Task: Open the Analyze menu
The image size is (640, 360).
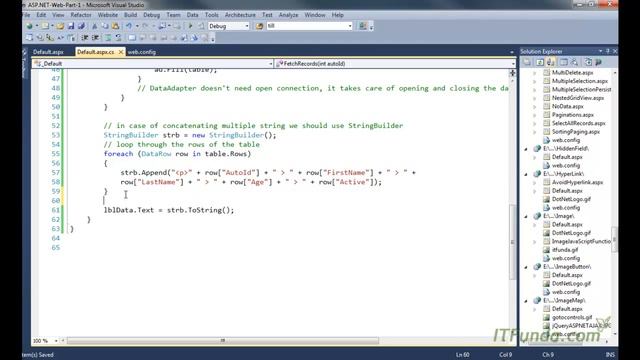Action: 288,15
